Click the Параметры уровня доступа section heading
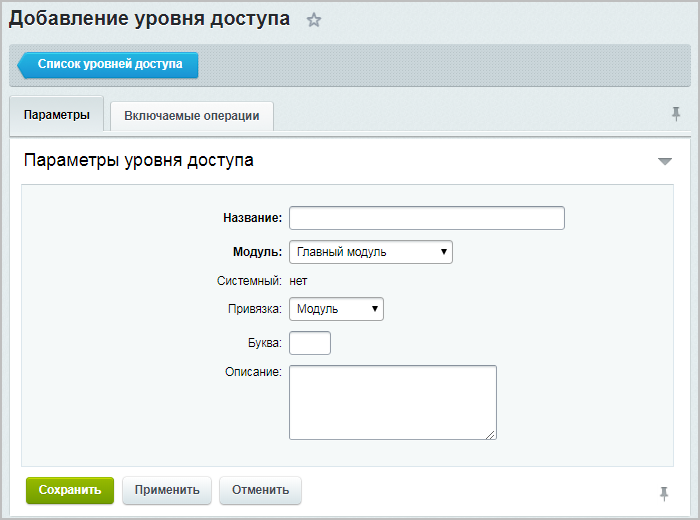The width and height of the screenshot is (700, 520). (138, 160)
